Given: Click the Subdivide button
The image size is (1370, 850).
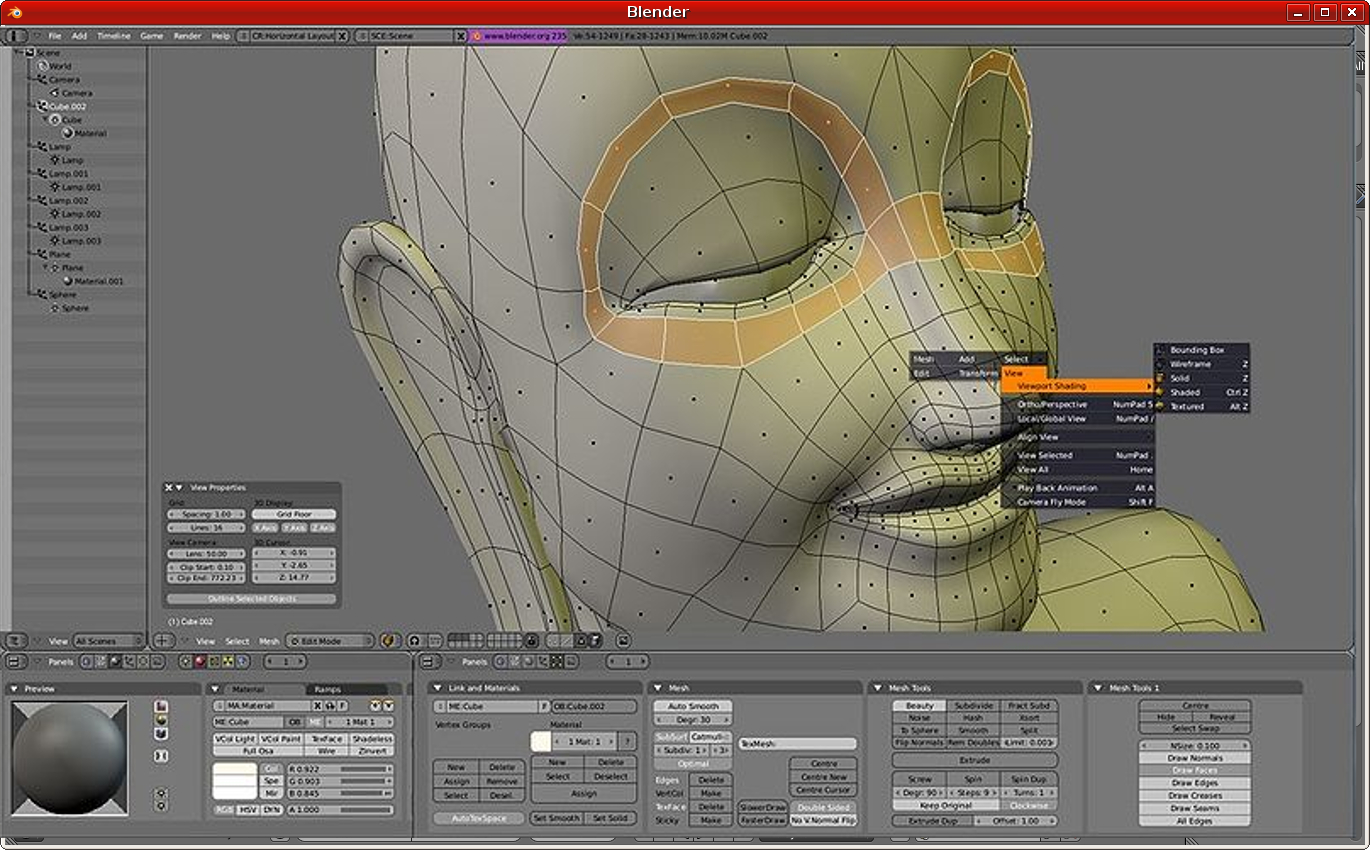Looking at the screenshot, I should [x=973, y=705].
